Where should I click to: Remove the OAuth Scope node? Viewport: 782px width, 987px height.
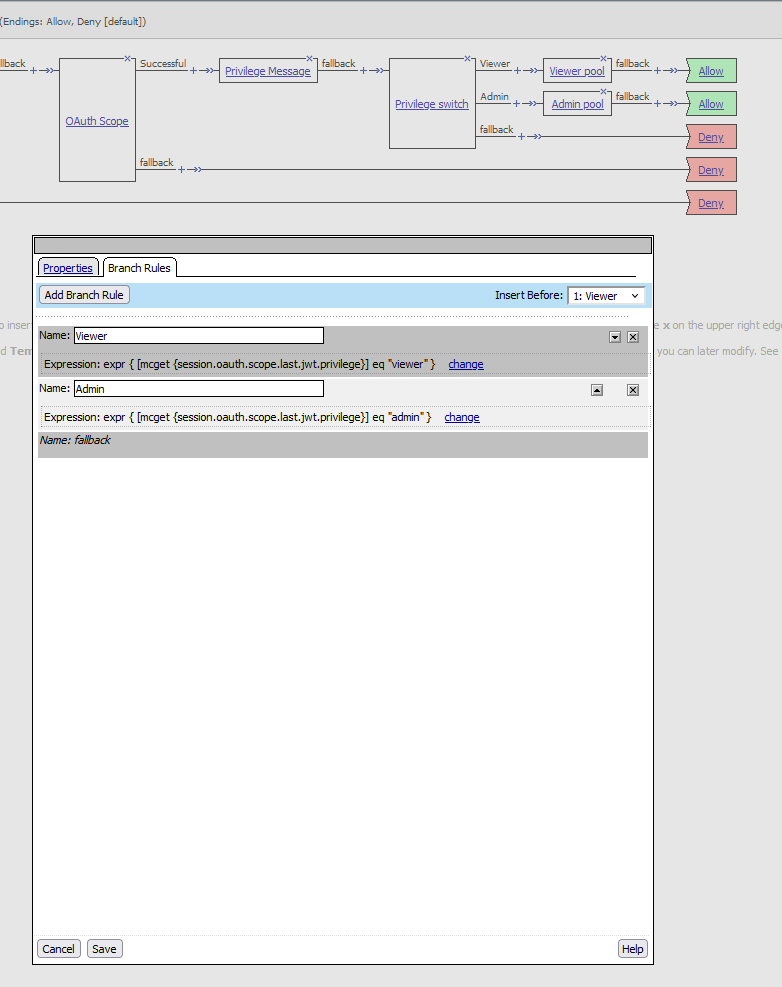coord(128,59)
